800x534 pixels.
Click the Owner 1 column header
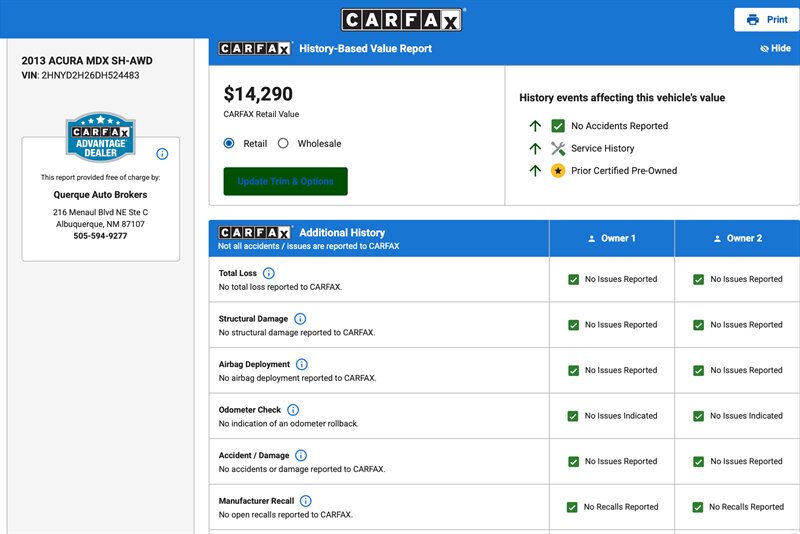(x=611, y=239)
